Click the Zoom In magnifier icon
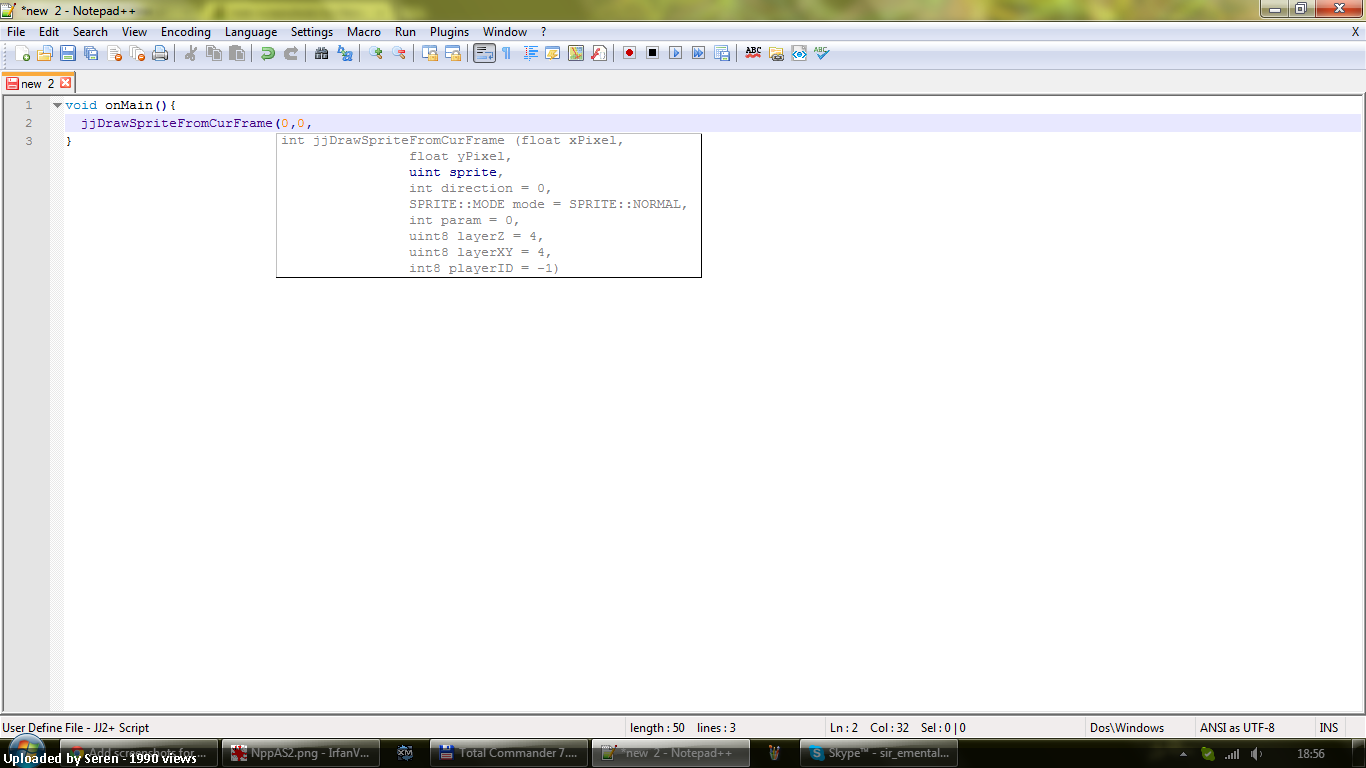The height and width of the screenshot is (768, 1366). [376, 53]
